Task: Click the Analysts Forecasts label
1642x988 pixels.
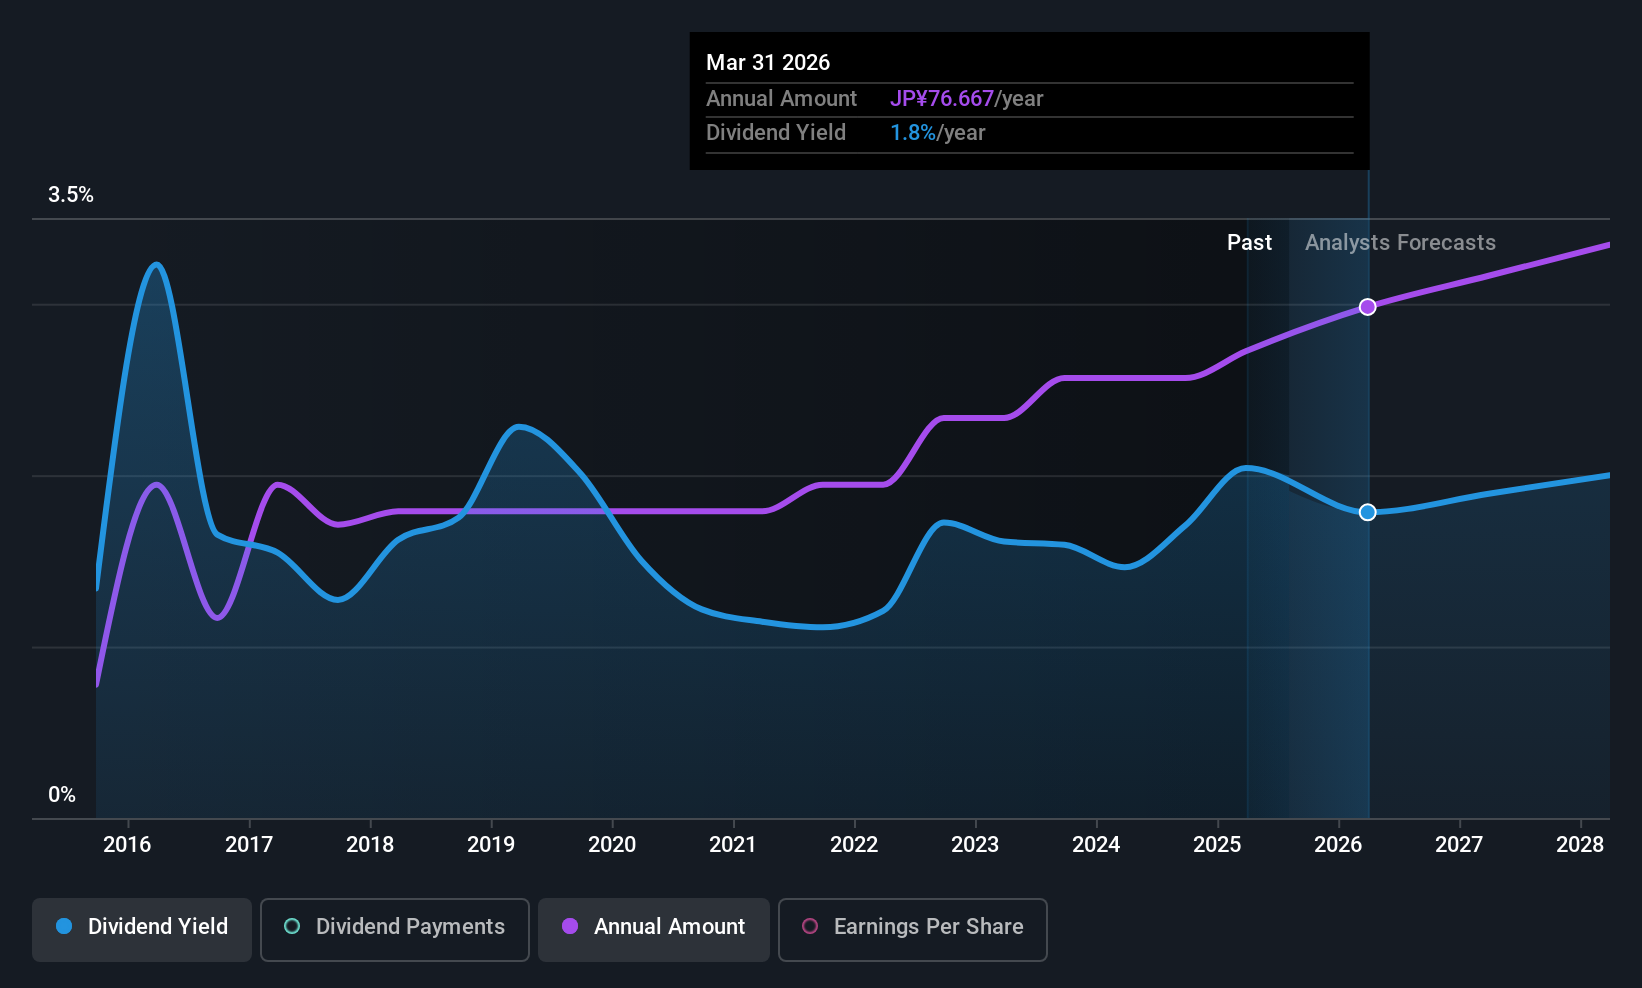Action: (x=1400, y=243)
